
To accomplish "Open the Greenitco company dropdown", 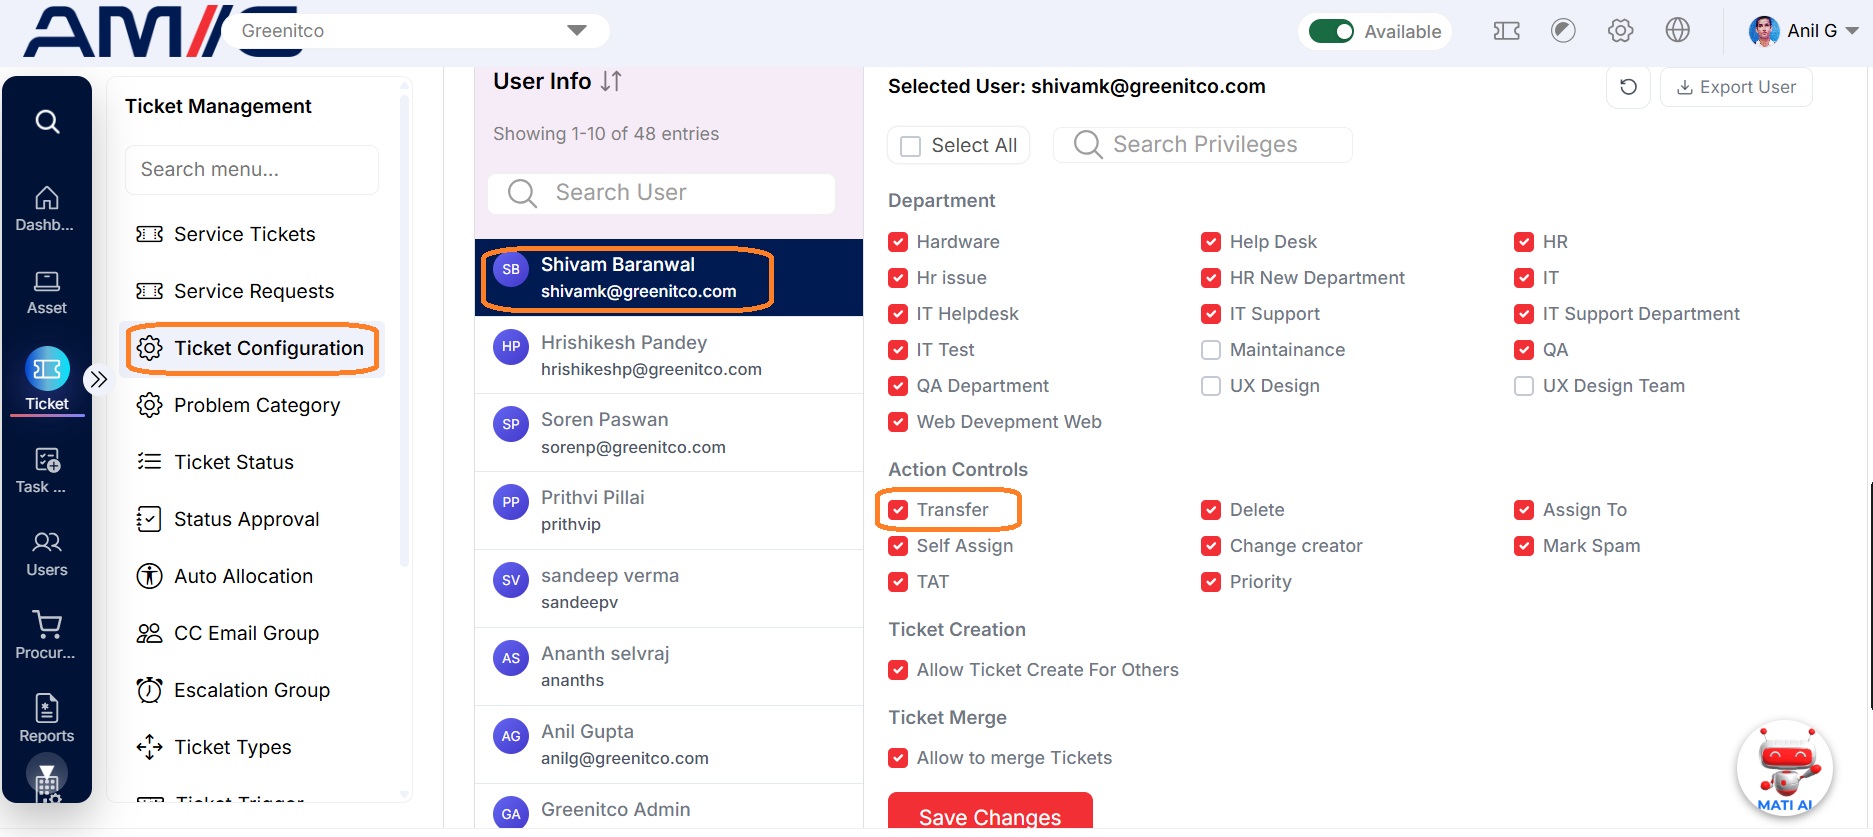I will point(415,31).
